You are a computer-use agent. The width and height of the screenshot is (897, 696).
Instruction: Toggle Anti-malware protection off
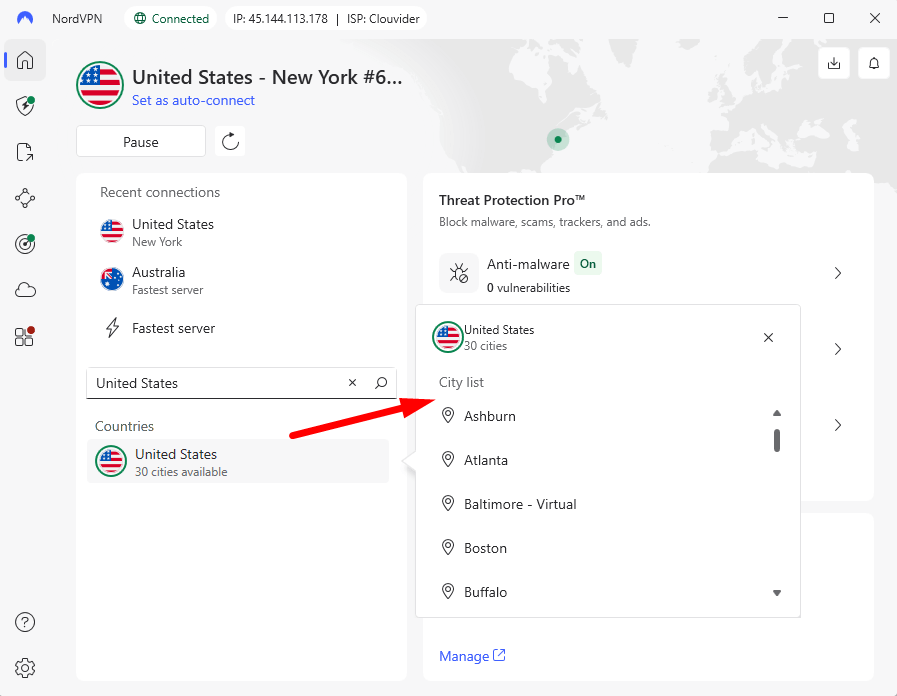coord(587,263)
